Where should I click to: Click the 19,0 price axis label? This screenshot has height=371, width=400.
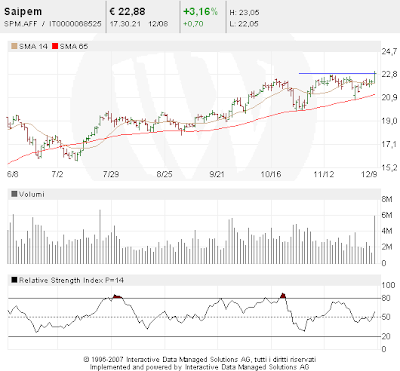[x=390, y=121]
